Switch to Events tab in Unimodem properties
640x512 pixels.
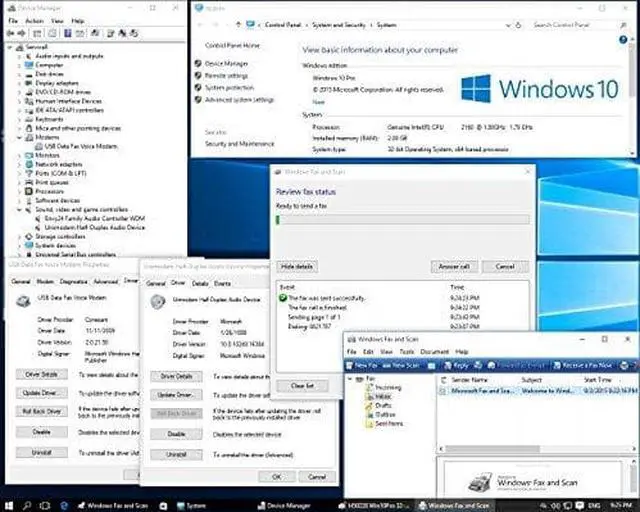point(222,283)
